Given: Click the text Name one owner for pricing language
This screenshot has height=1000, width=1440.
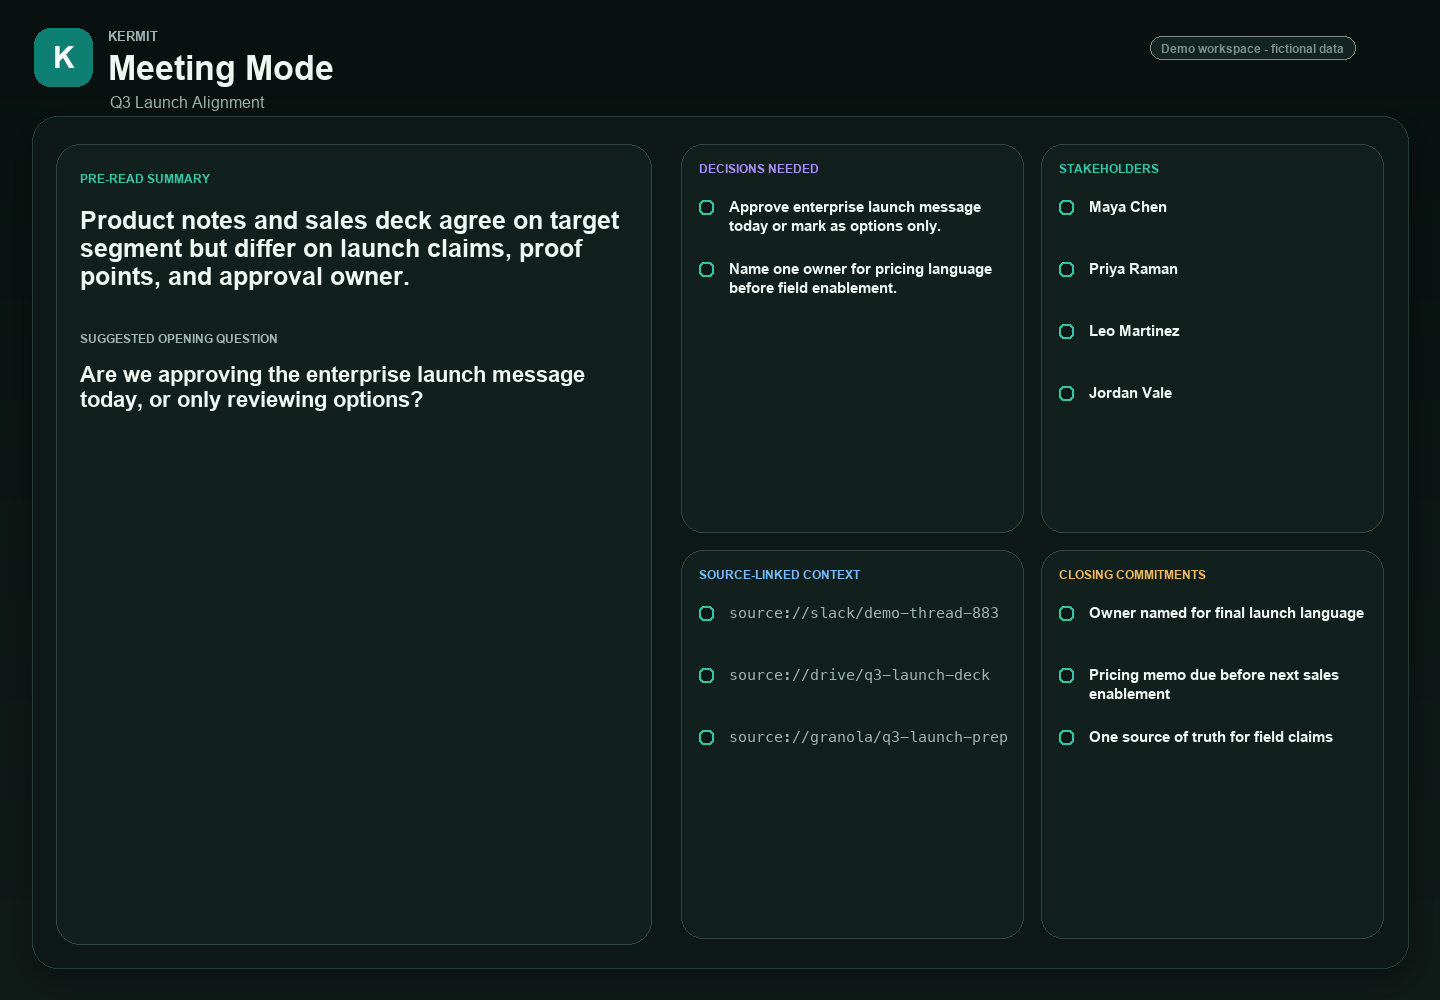Looking at the screenshot, I should pyautogui.click(x=860, y=278).
